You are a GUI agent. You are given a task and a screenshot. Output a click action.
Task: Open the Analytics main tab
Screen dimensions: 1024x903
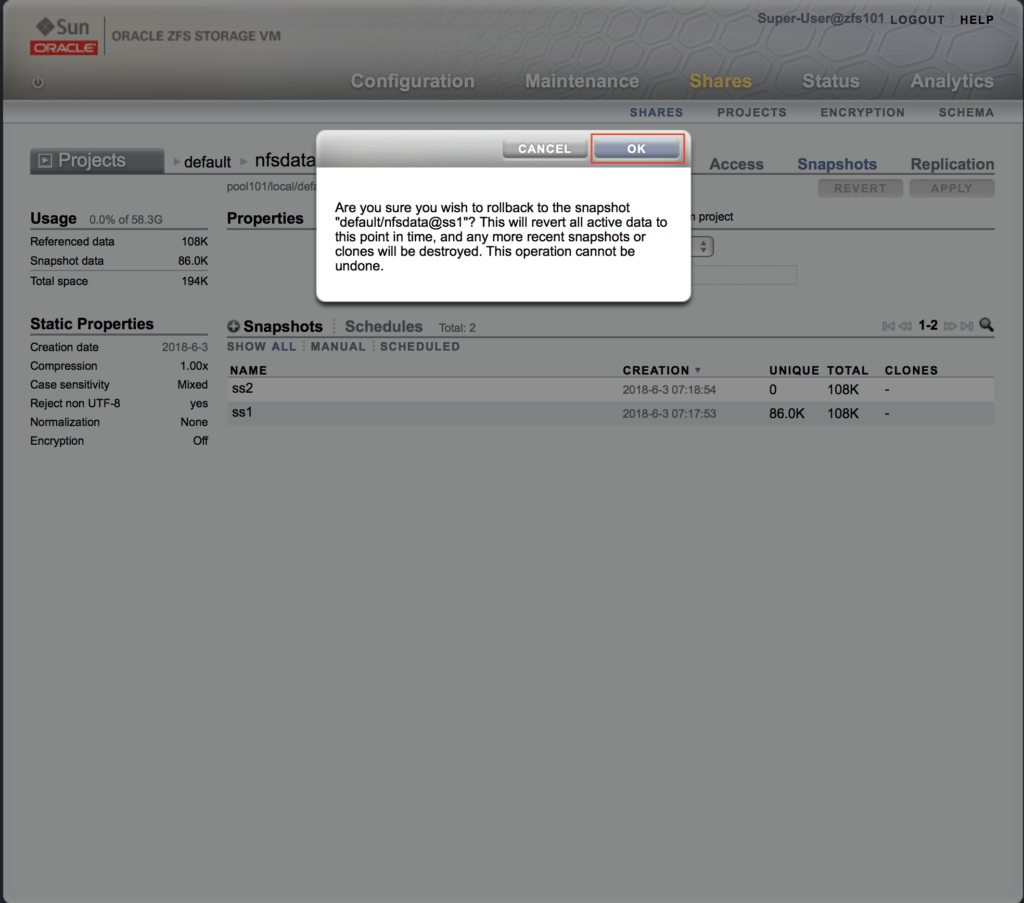(952, 81)
